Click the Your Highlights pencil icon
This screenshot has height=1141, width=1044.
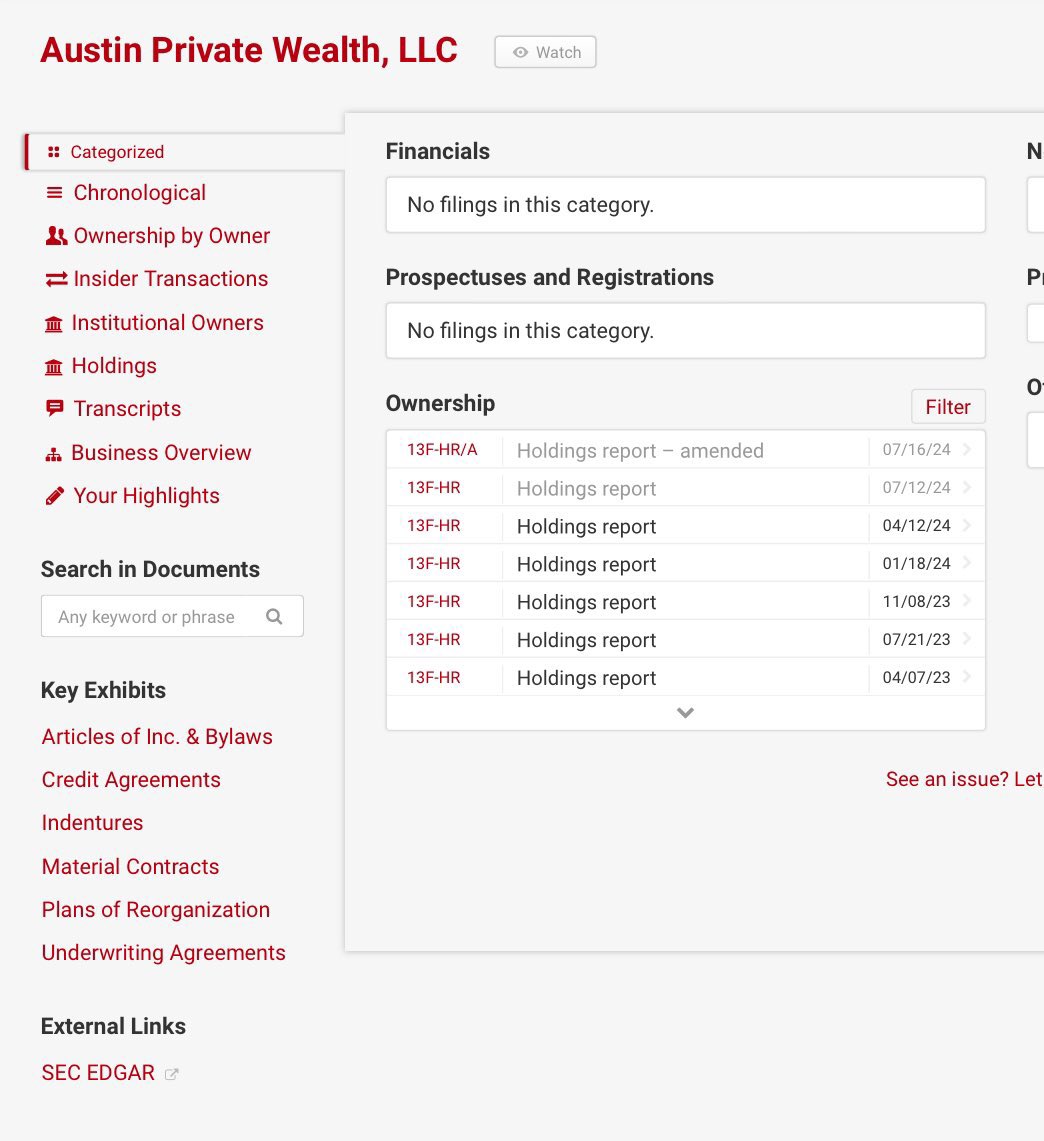pos(55,496)
